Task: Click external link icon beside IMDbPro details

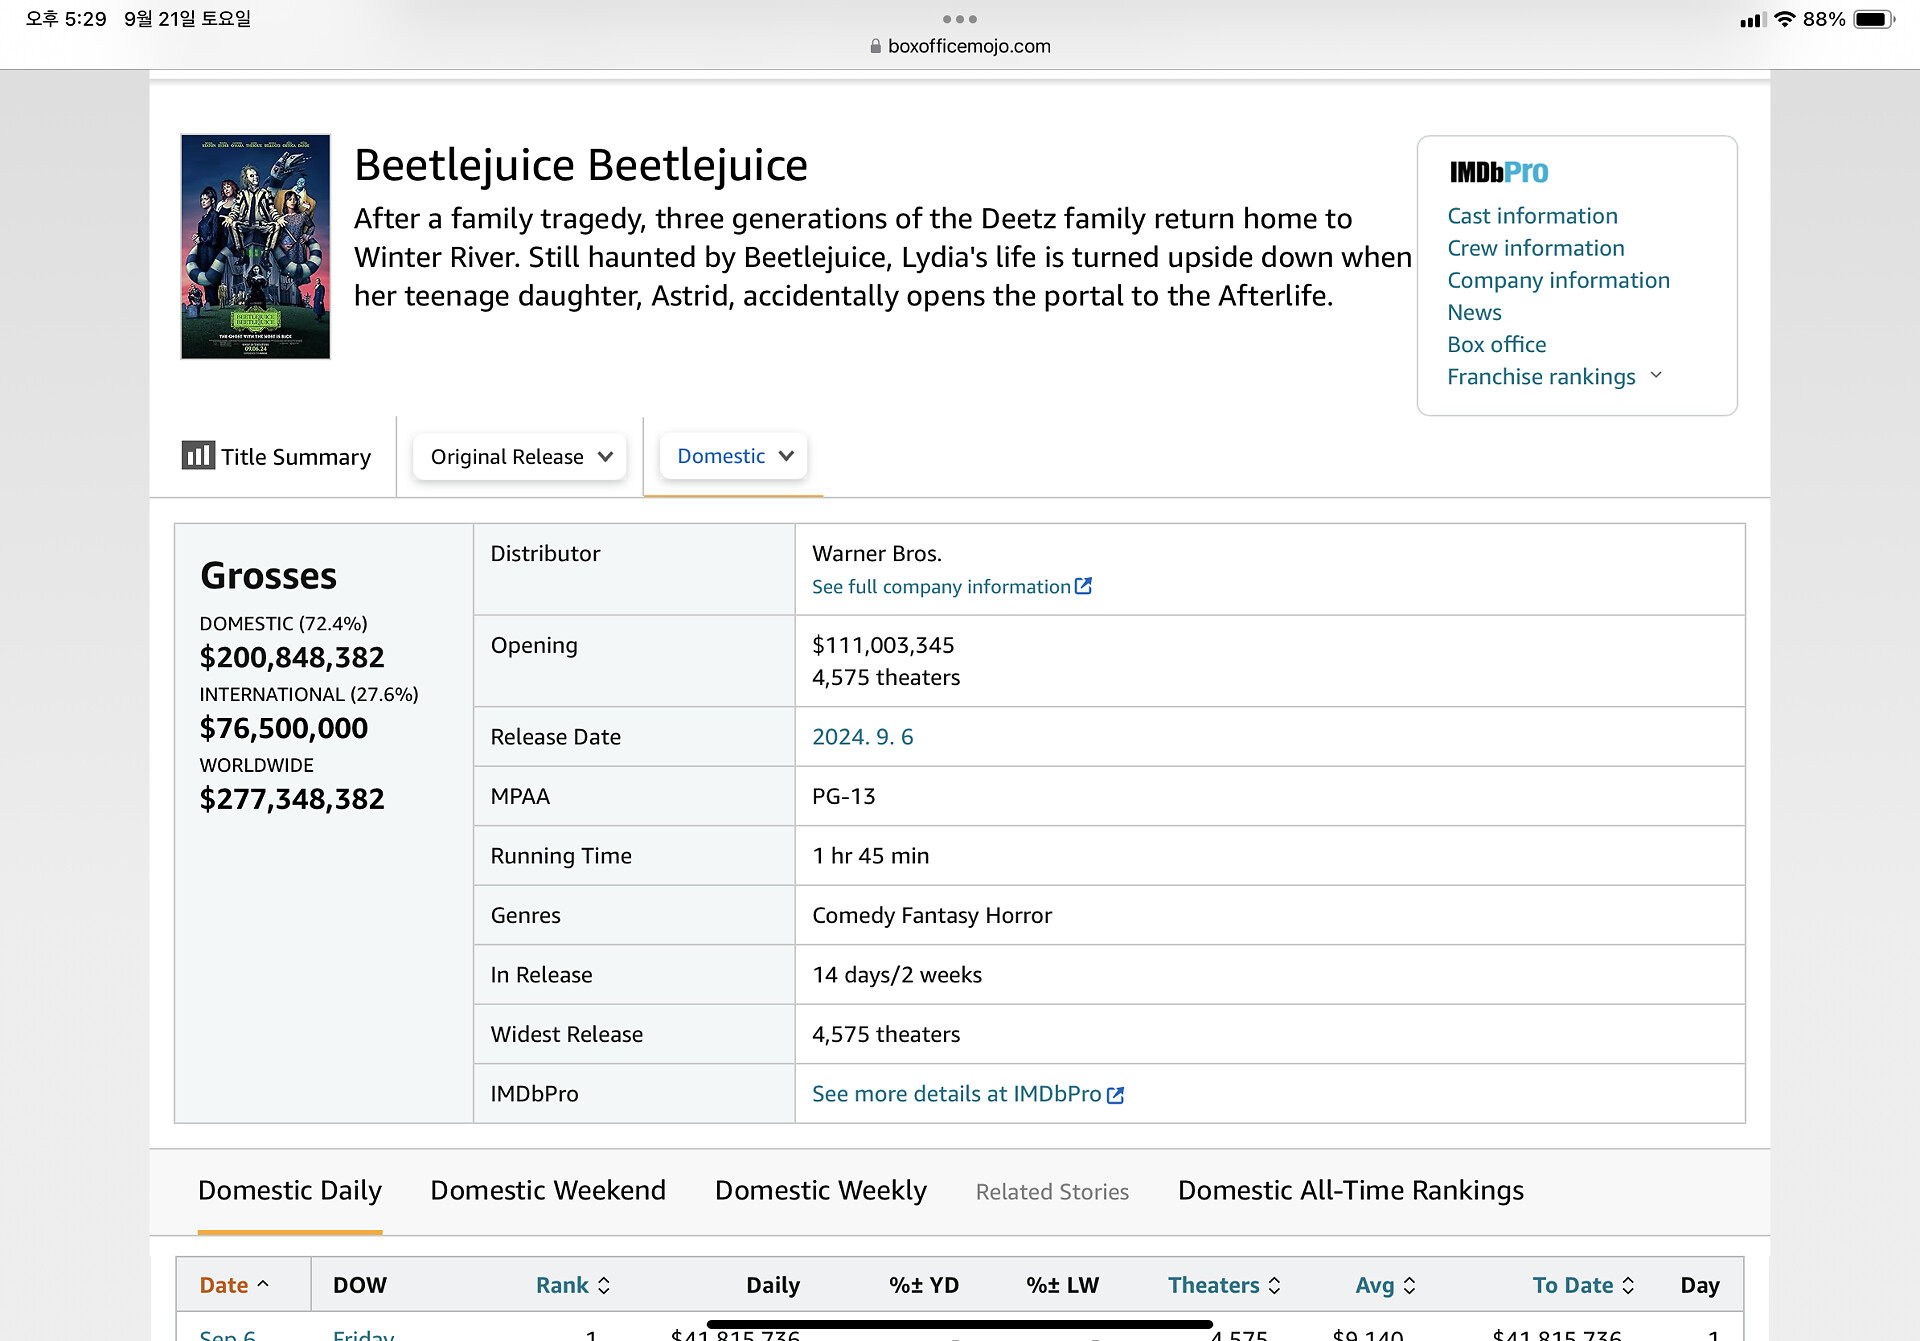Action: coord(1115,1095)
